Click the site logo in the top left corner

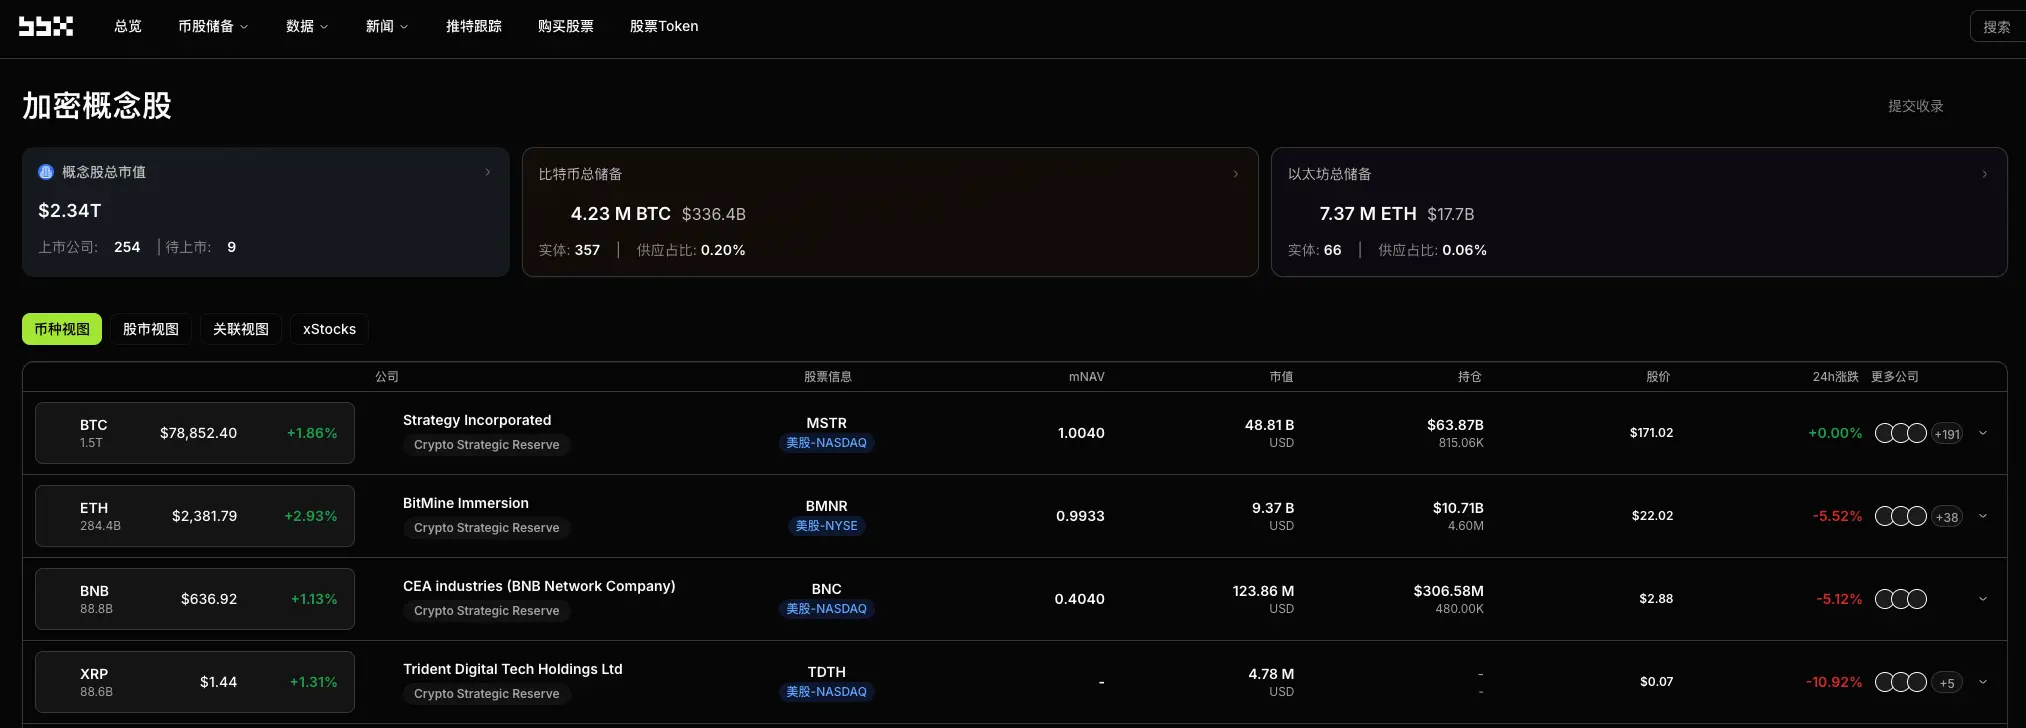[x=46, y=26]
